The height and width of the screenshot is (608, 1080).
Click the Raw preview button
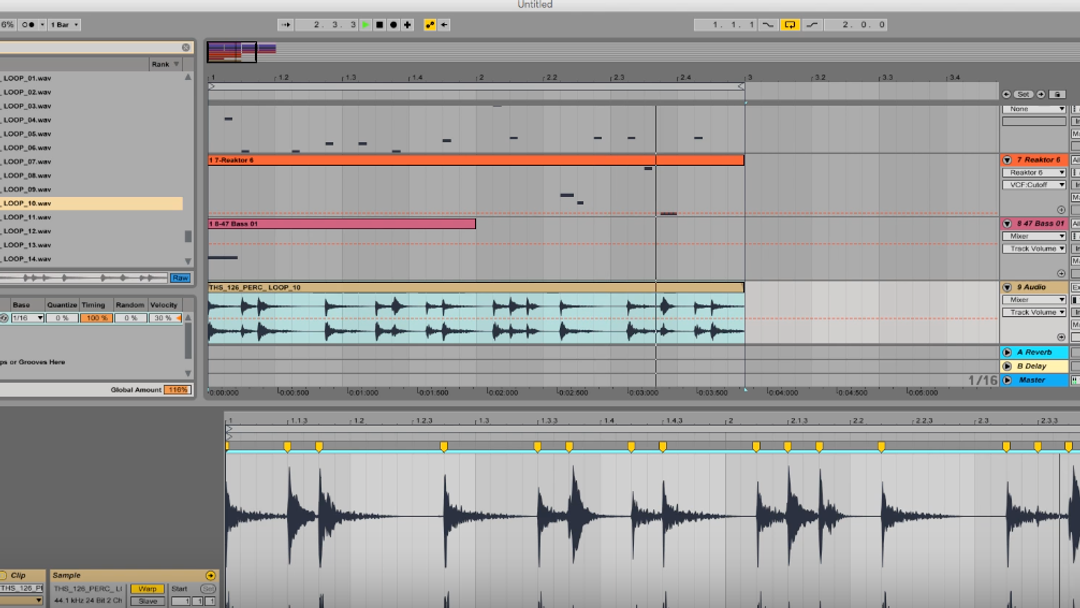click(x=180, y=278)
